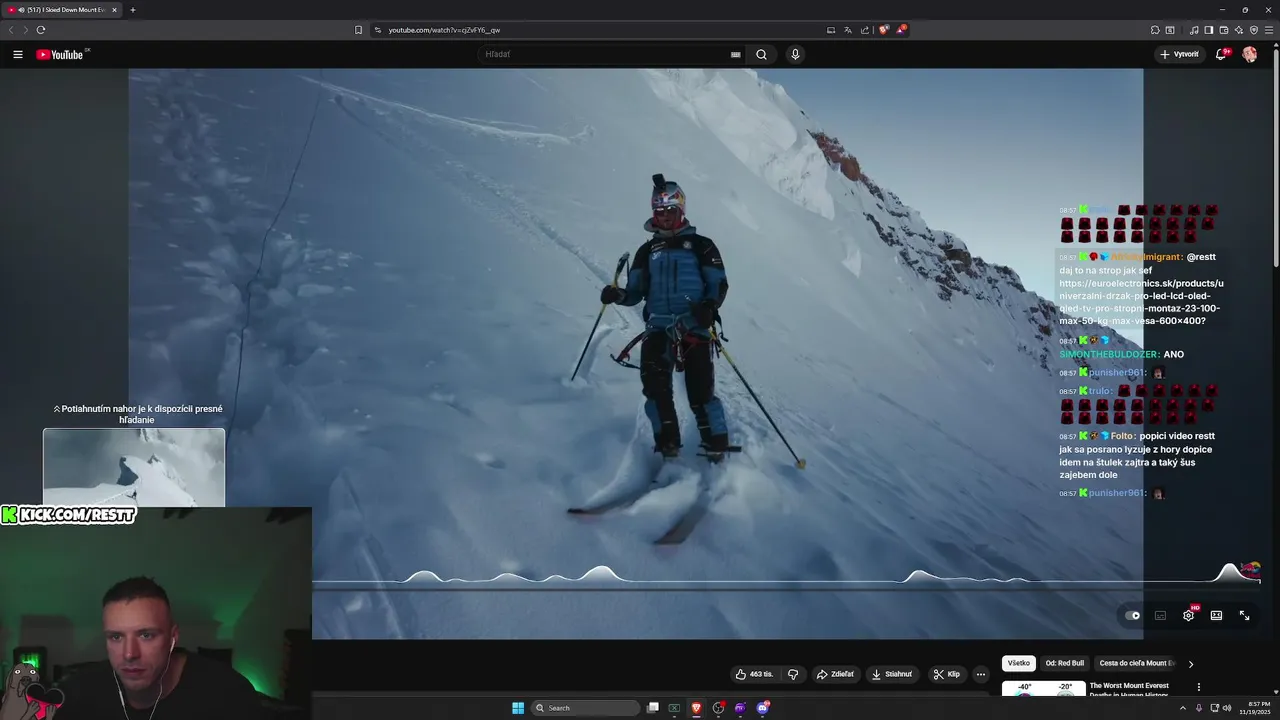1280x720 pixels.
Task: Open a new browser tab with plus
Action: click(133, 10)
